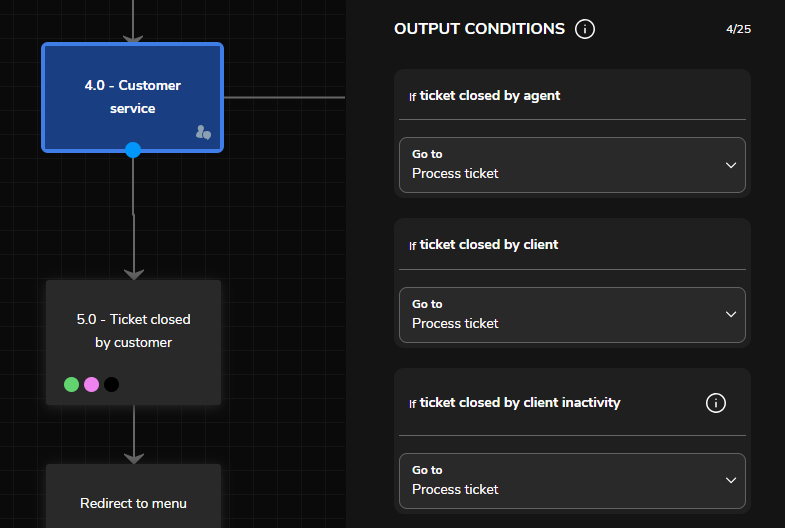Viewport: 785px width, 528px height.
Task: Click the info icon beside OUTPUT CONDITIONS
Action: (x=585, y=29)
